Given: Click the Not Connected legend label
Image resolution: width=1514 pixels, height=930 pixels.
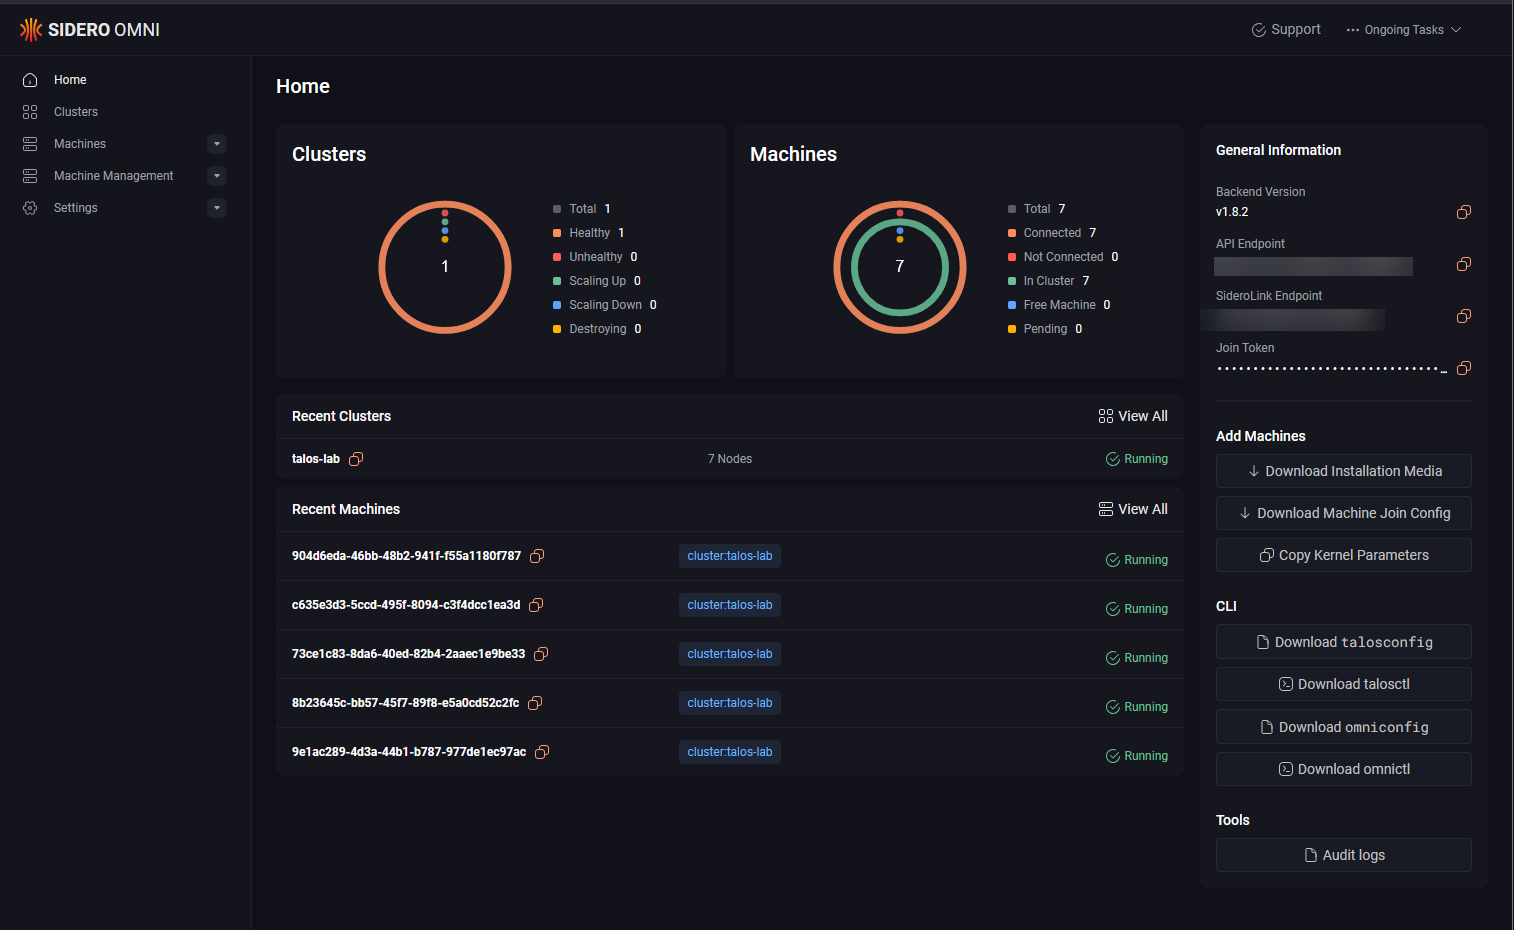Looking at the screenshot, I should tap(1064, 257).
